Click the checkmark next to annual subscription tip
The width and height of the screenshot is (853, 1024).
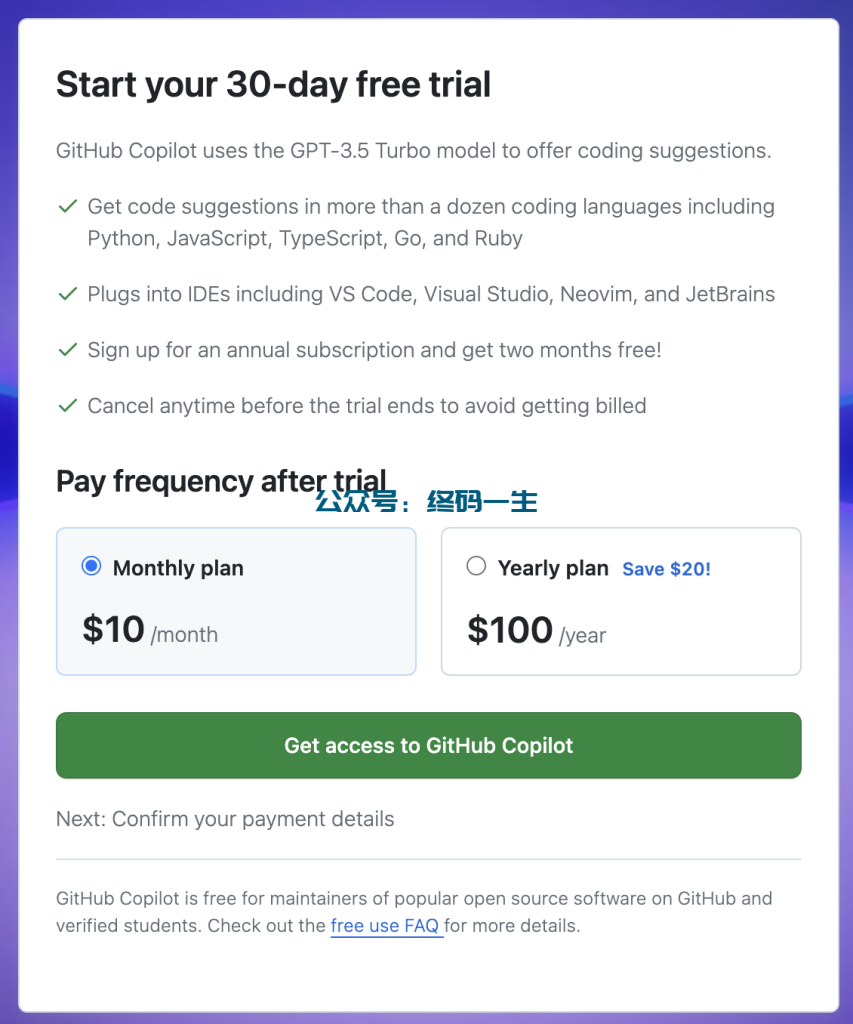[x=67, y=350]
